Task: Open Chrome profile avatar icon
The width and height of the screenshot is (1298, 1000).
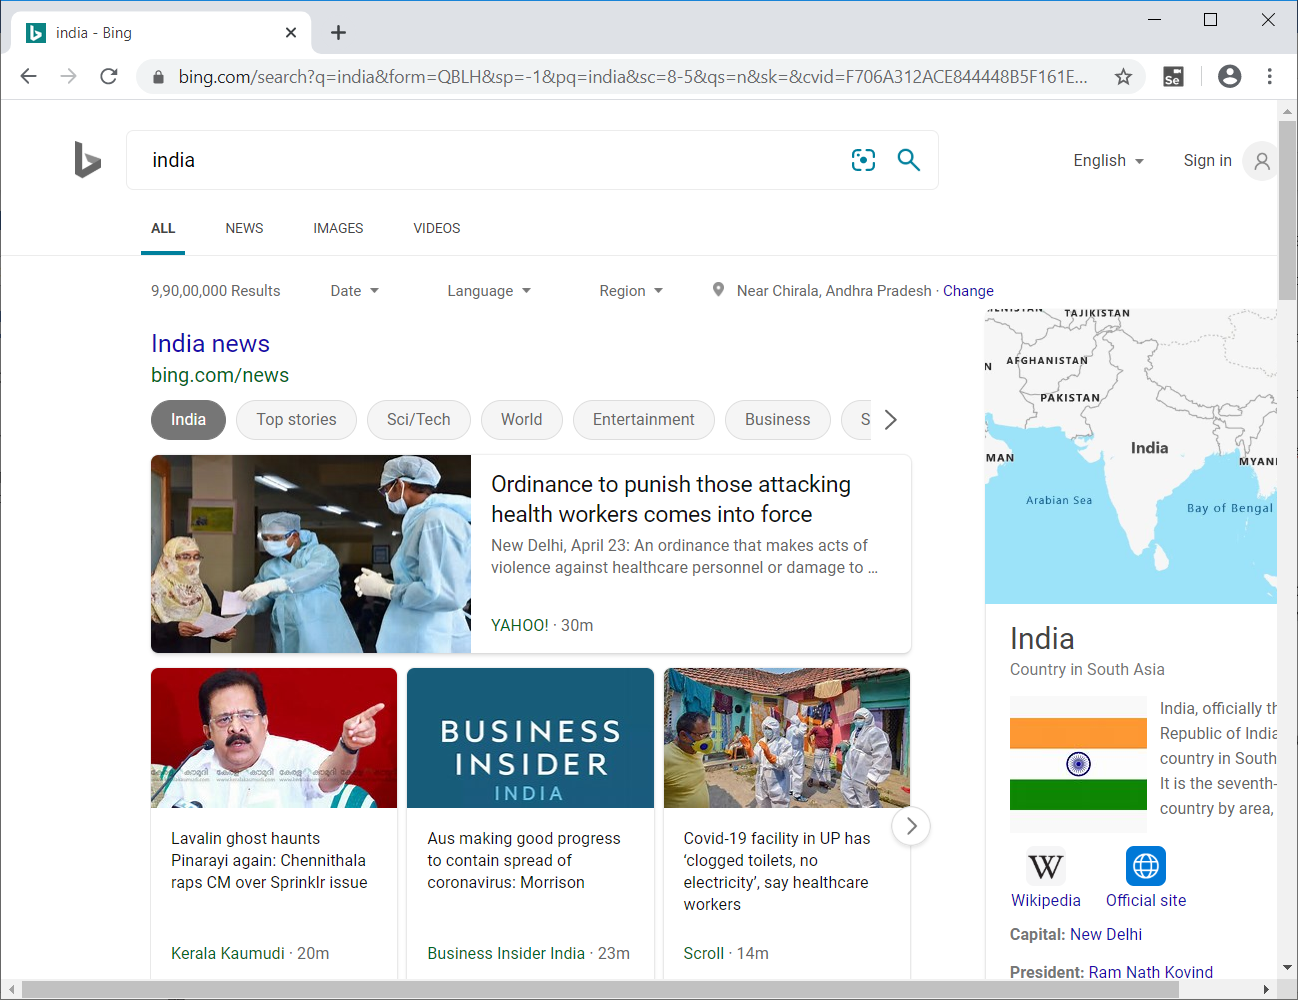Action: [1229, 77]
